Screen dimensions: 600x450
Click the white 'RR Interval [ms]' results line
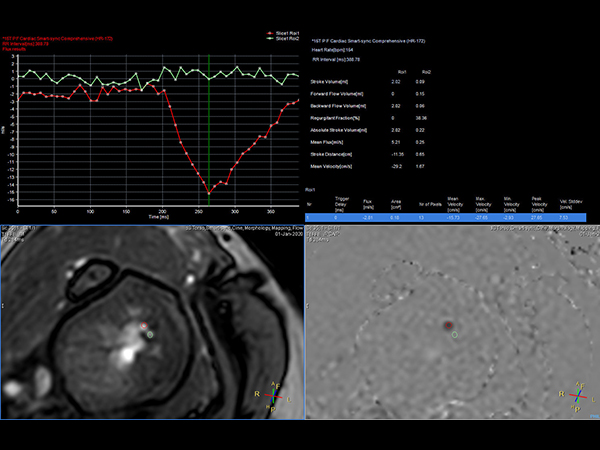[x=336, y=60]
